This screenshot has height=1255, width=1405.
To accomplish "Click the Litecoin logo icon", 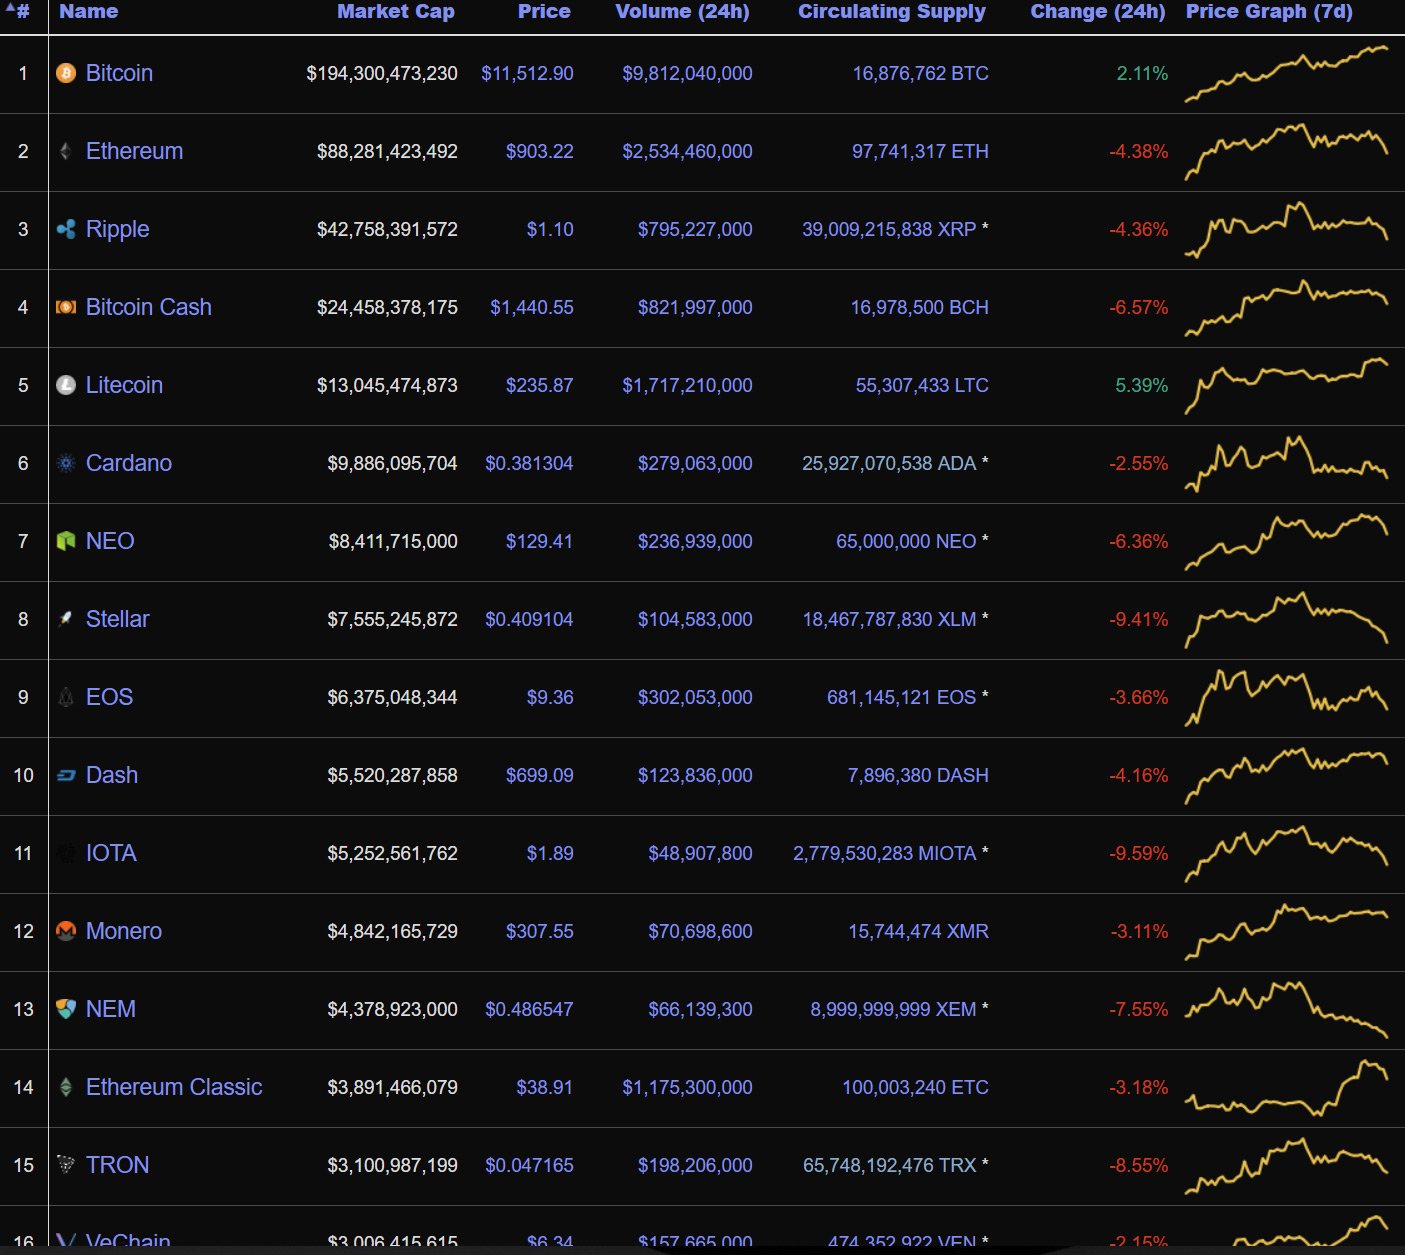I will [x=66, y=385].
